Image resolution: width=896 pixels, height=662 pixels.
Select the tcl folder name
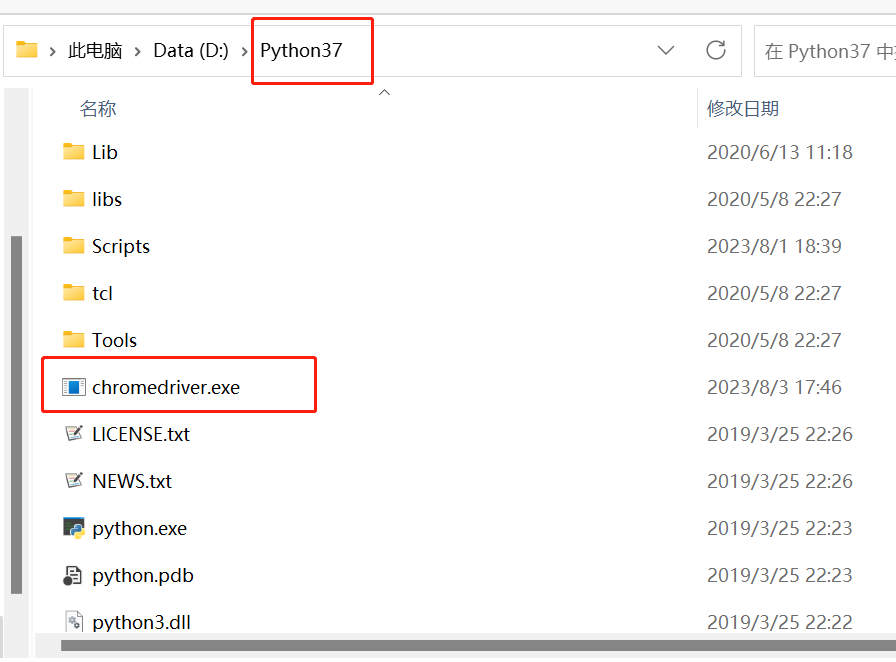point(102,293)
